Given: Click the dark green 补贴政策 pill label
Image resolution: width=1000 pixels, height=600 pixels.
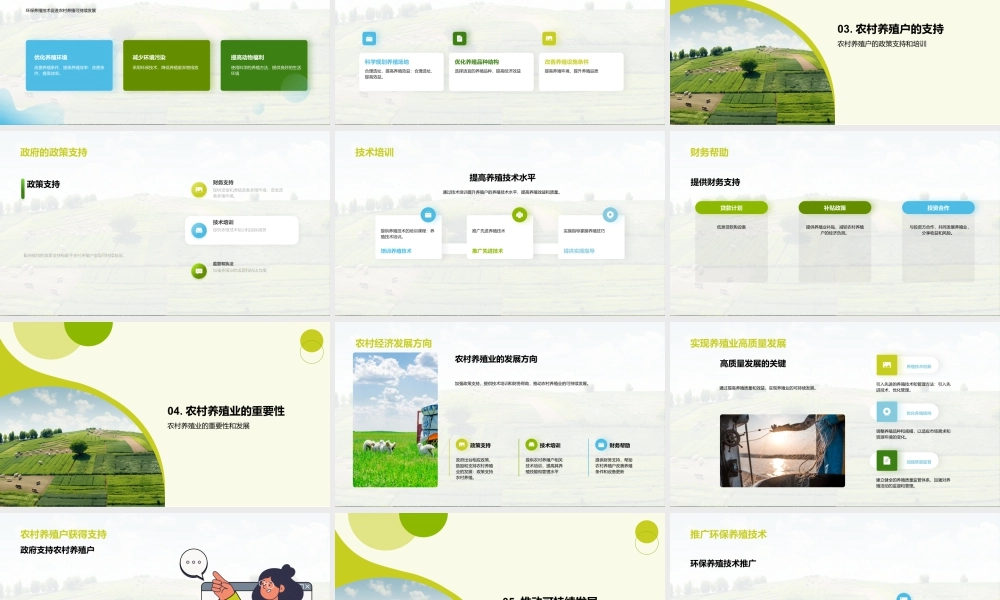Looking at the screenshot, I should point(835,208).
